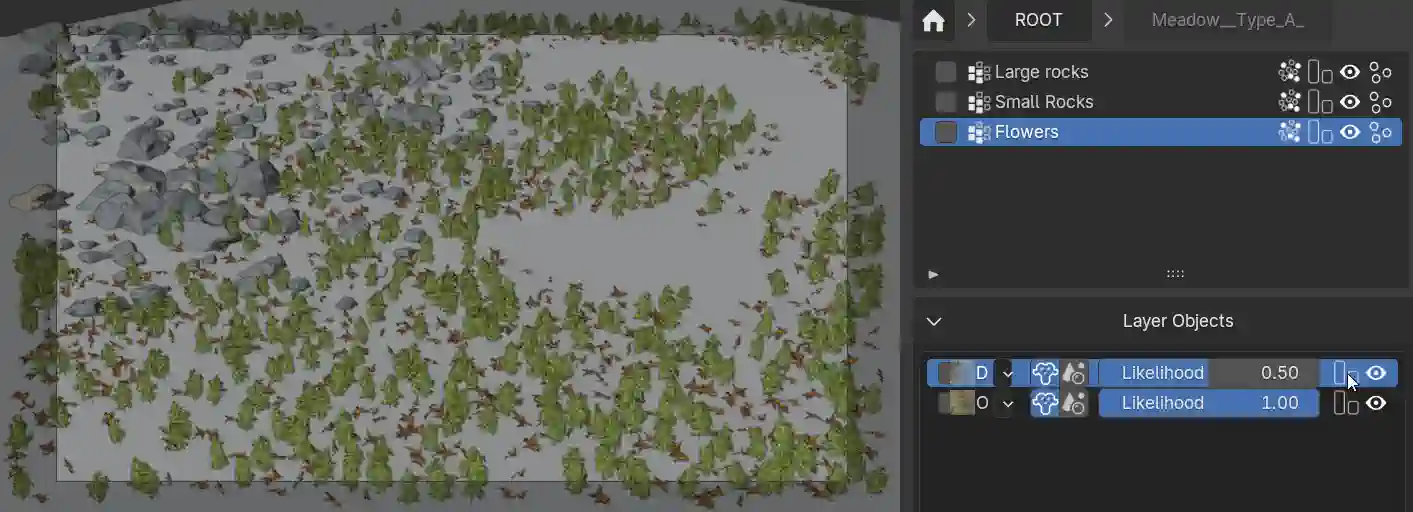
Task: Open Meadow__Type_A_ breadcrumb item
Action: point(1227,20)
